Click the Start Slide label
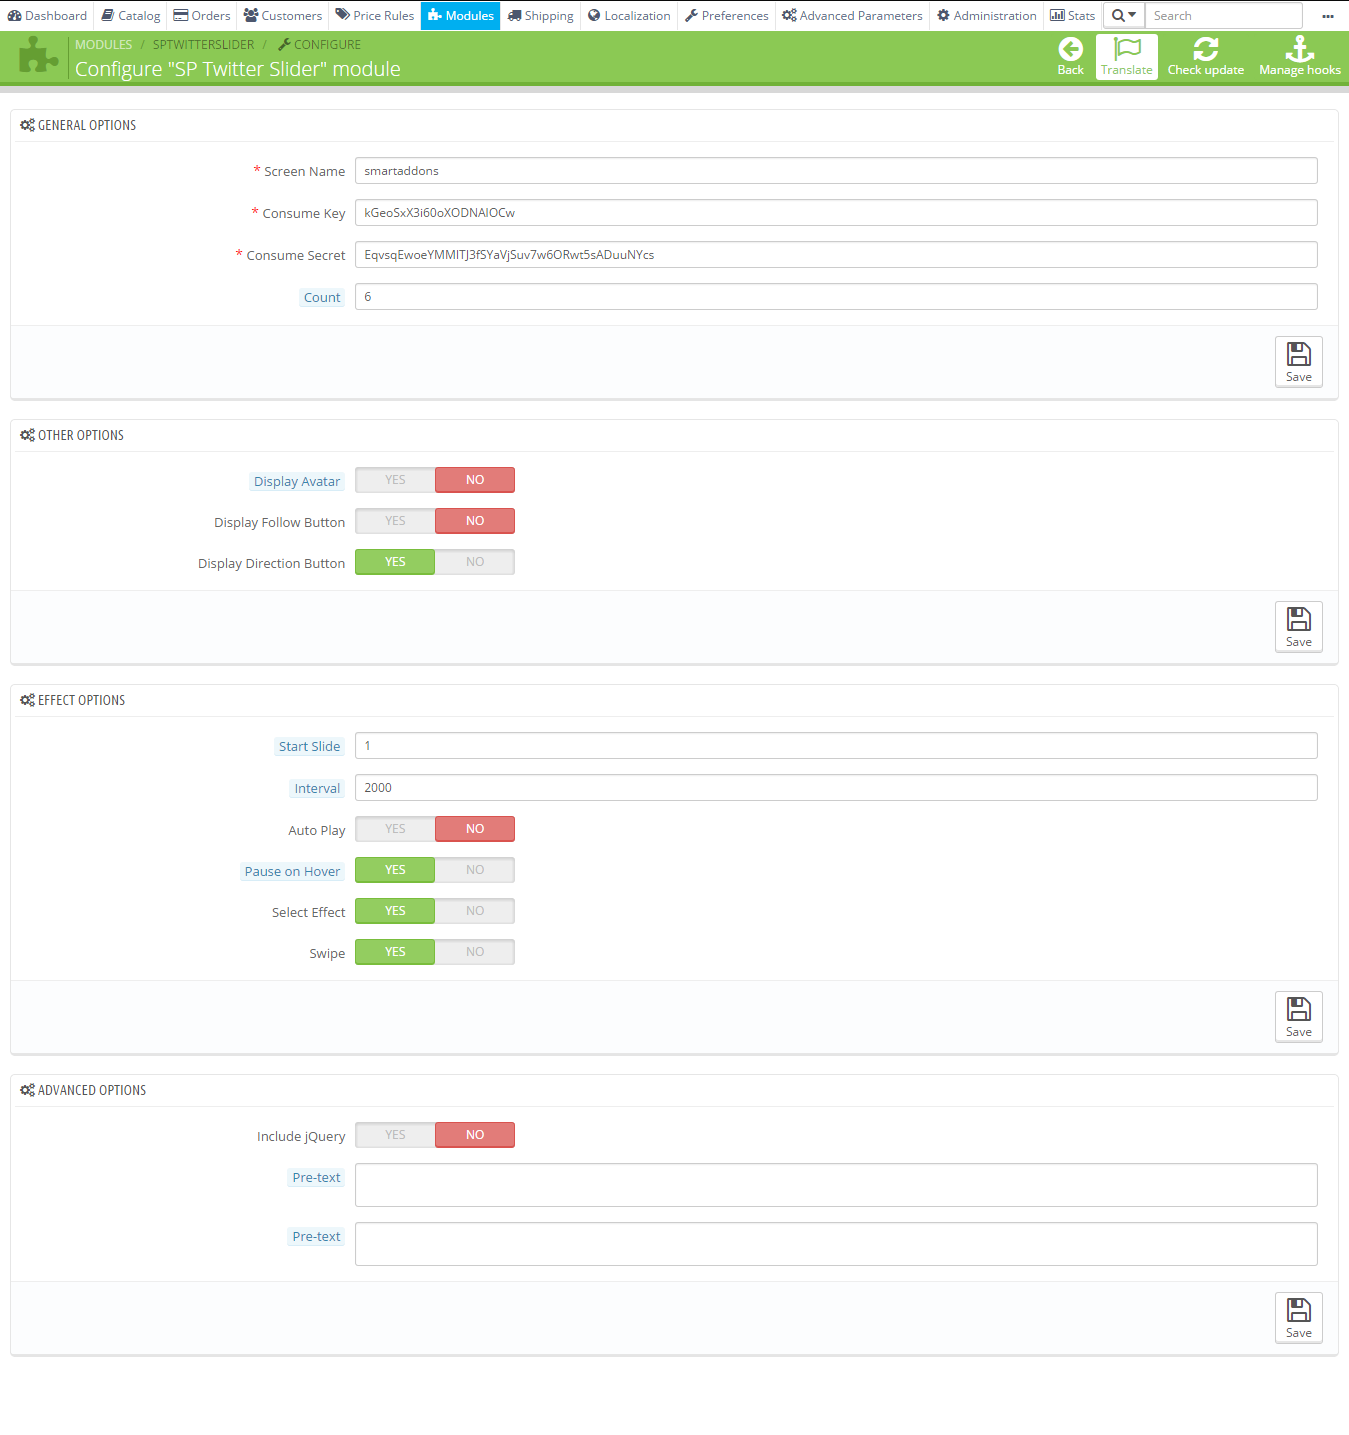 click(x=309, y=746)
